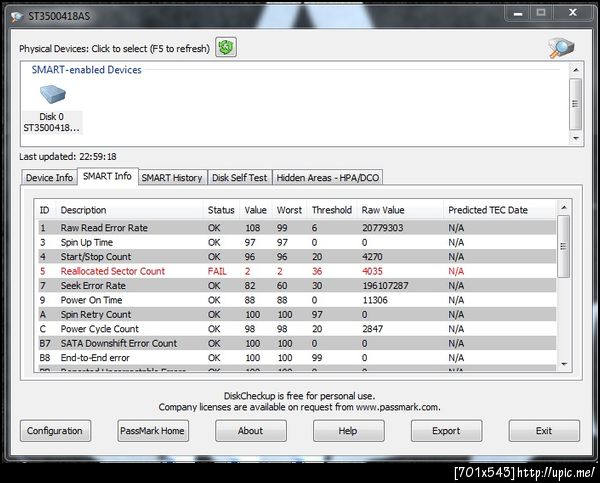The height and width of the screenshot is (483, 600).
Task: Select the SATA Downshift Error Count row
Action: pyautogui.click(x=297, y=343)
